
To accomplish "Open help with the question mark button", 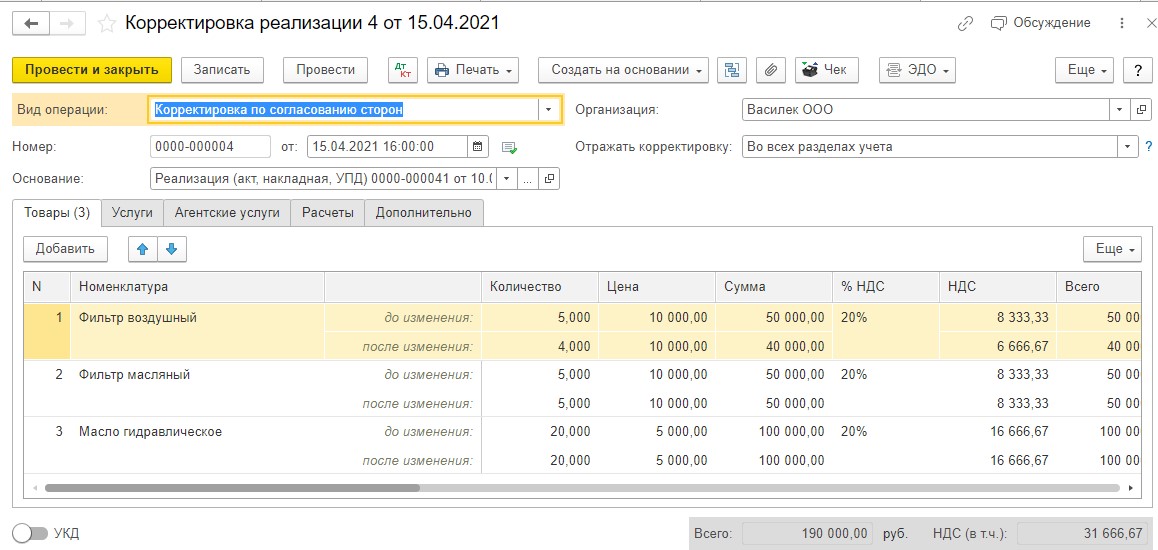I will click(1135, 70).
